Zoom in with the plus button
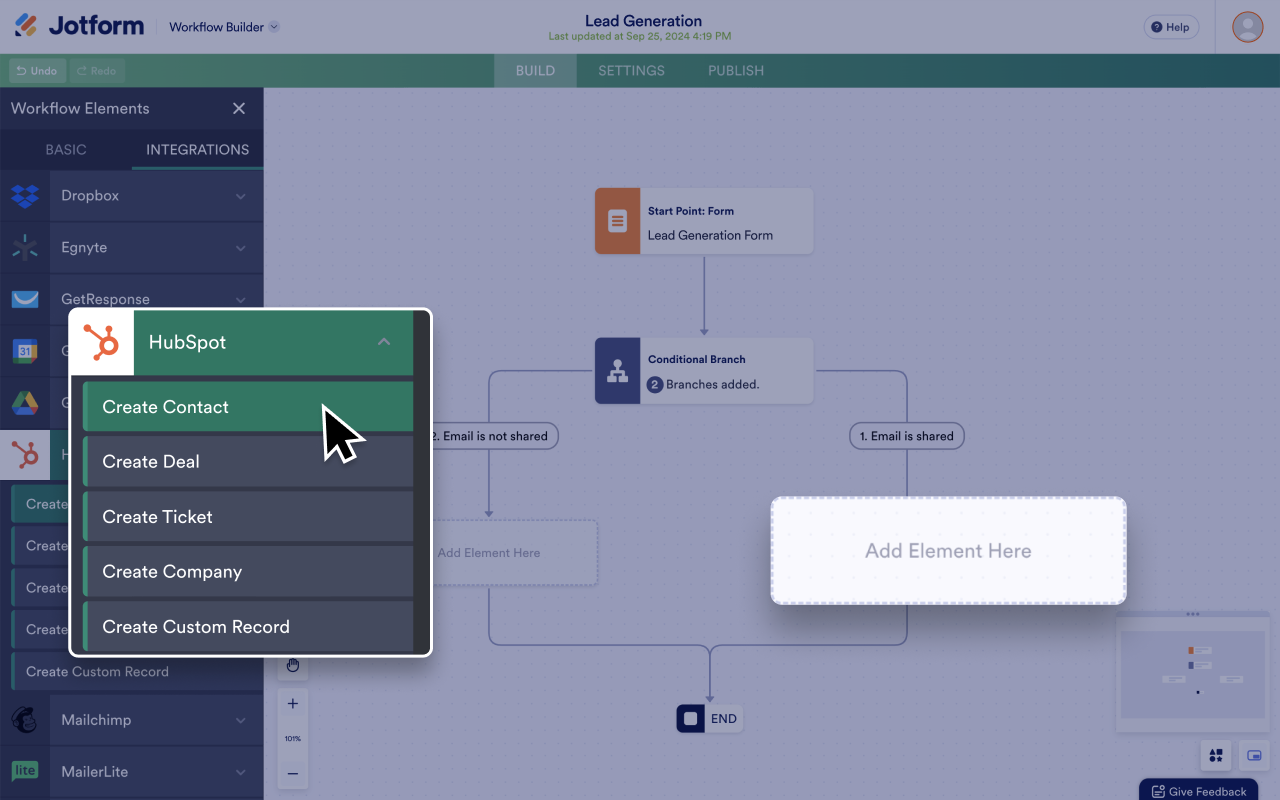 point(293,704)
